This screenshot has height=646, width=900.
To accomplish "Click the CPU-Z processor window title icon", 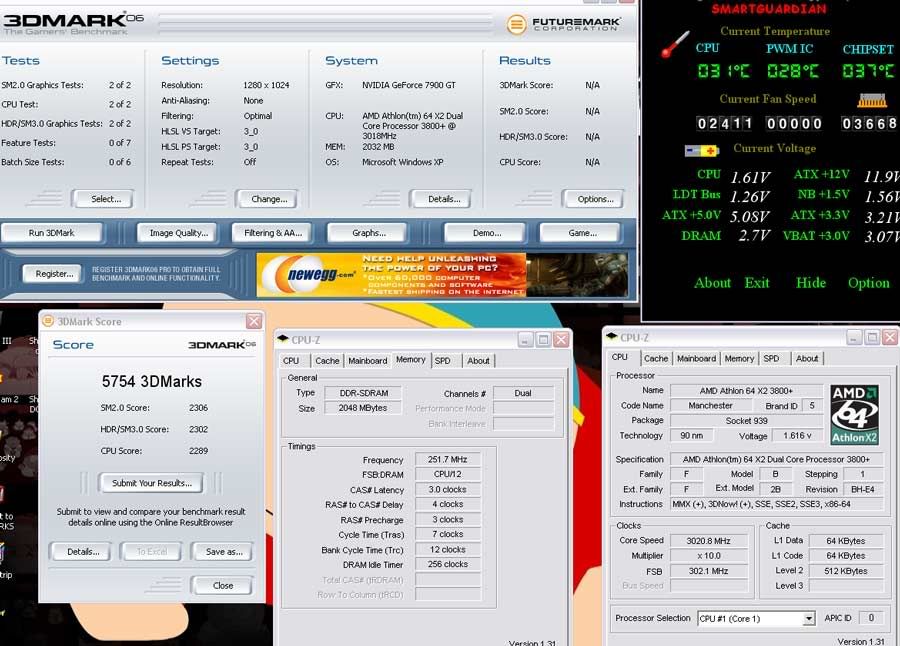I will coord(611,336).
